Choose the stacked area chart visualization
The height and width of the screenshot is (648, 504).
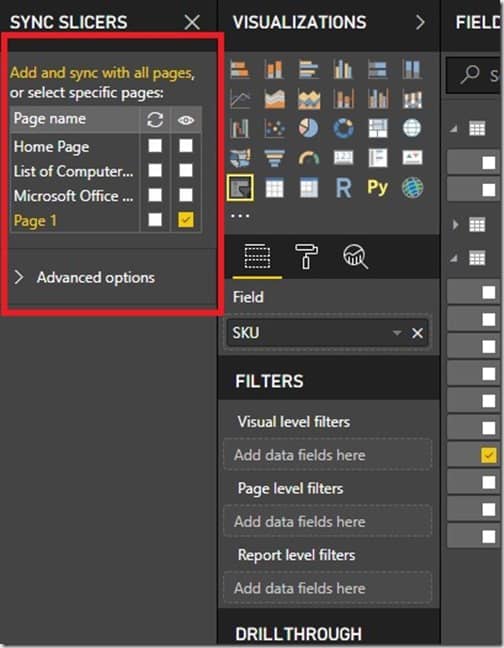309,99
